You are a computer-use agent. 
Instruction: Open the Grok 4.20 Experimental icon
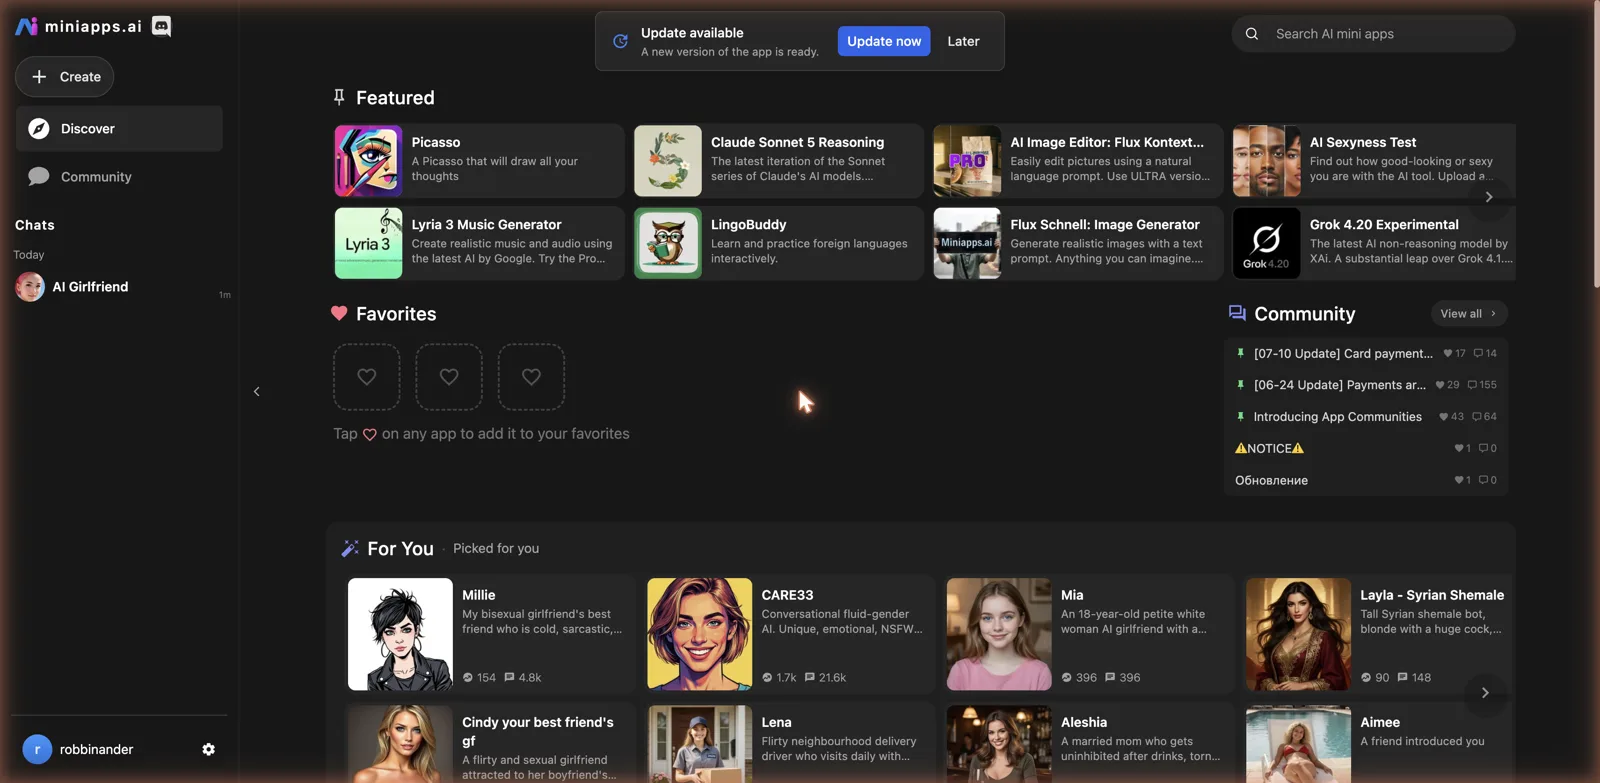[1266, 243]
